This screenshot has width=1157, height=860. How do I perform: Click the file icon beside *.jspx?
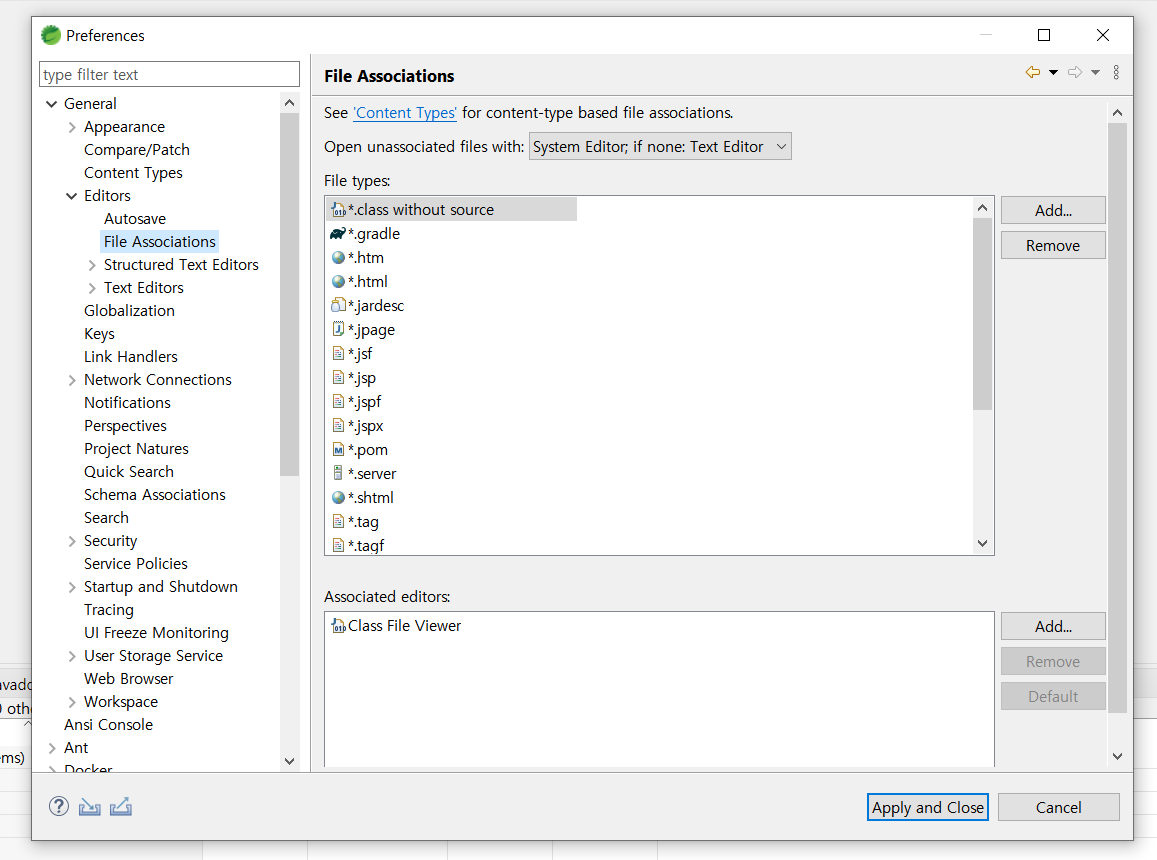(339, 425)
